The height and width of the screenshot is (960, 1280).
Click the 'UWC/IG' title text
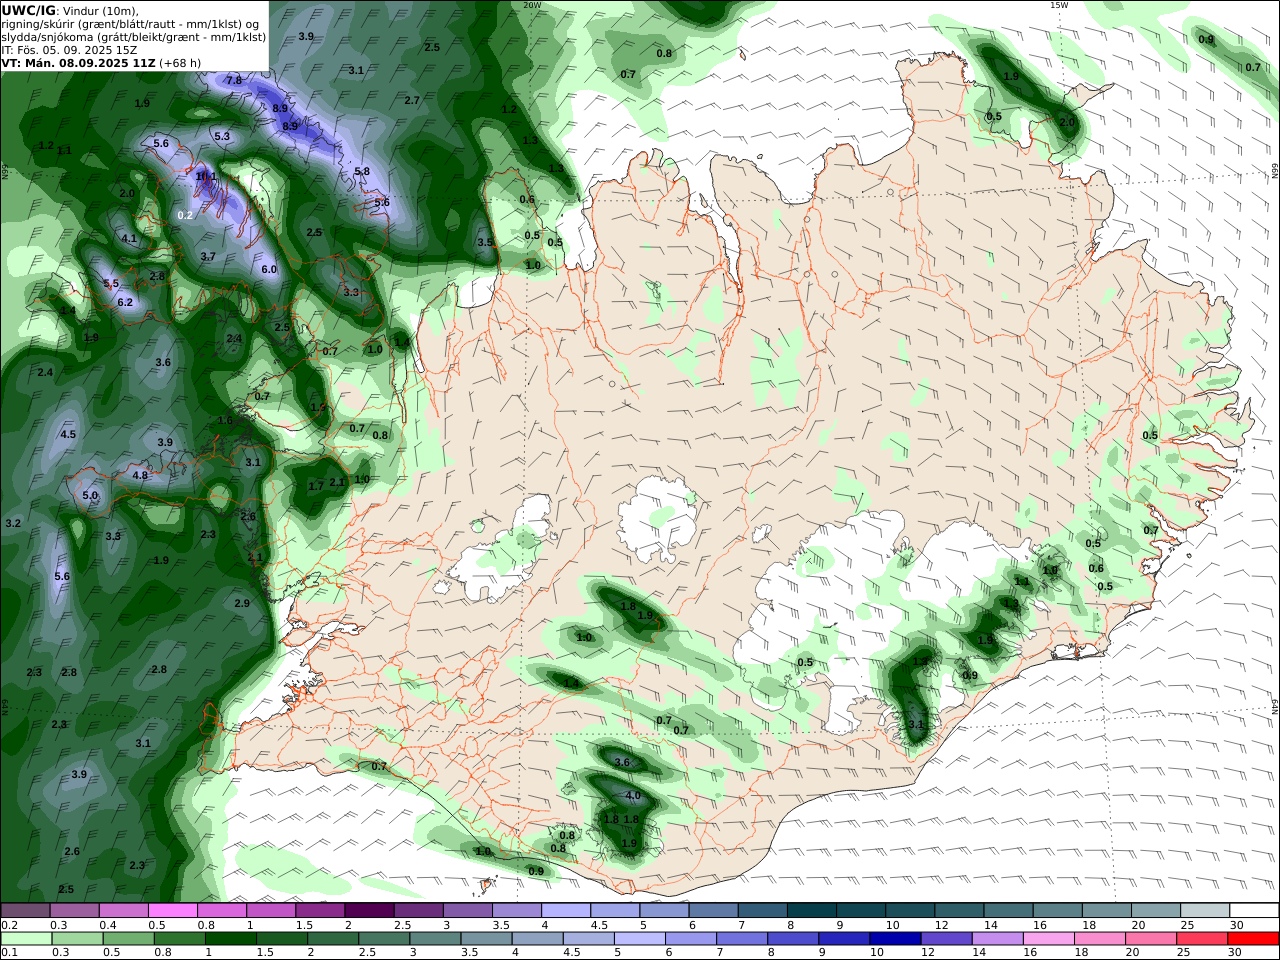28,10
